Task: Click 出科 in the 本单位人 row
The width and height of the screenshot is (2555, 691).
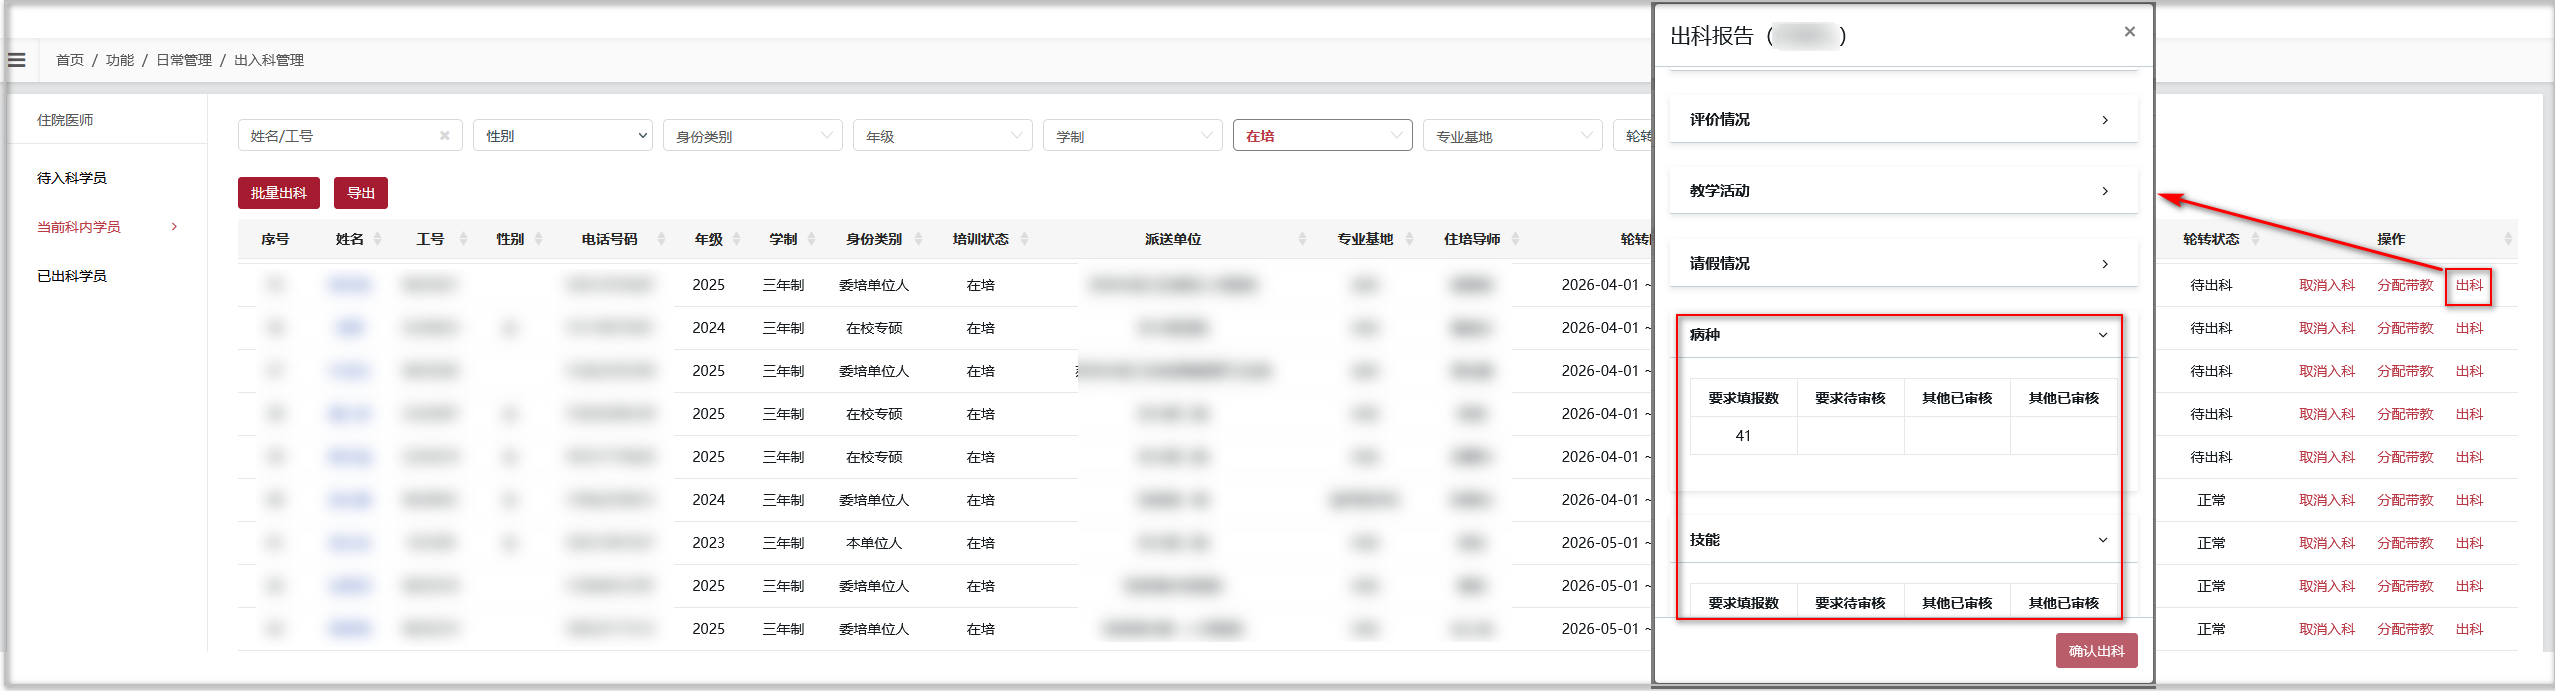Action: (2470, 543)
